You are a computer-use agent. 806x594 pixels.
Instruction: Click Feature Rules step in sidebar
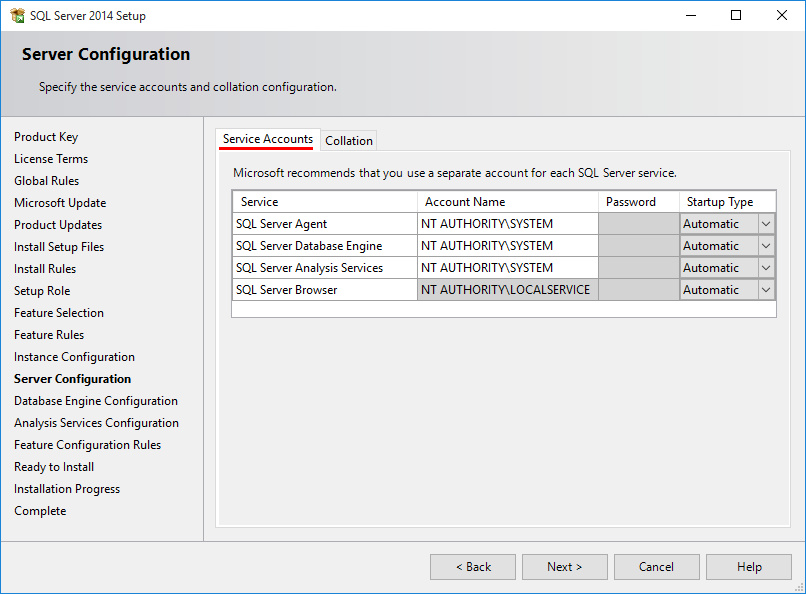coord(49,335)
